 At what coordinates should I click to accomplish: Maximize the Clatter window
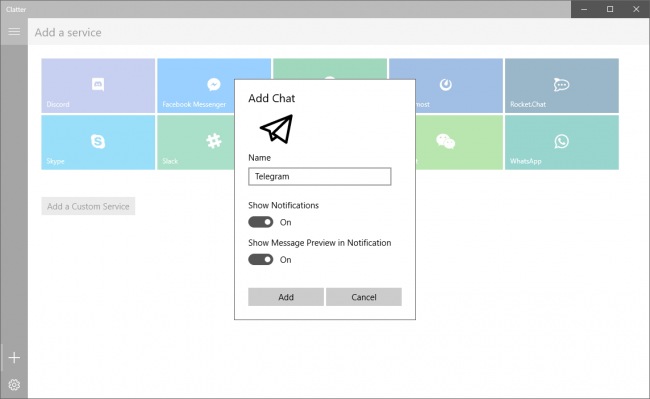[x=610, y=9]
